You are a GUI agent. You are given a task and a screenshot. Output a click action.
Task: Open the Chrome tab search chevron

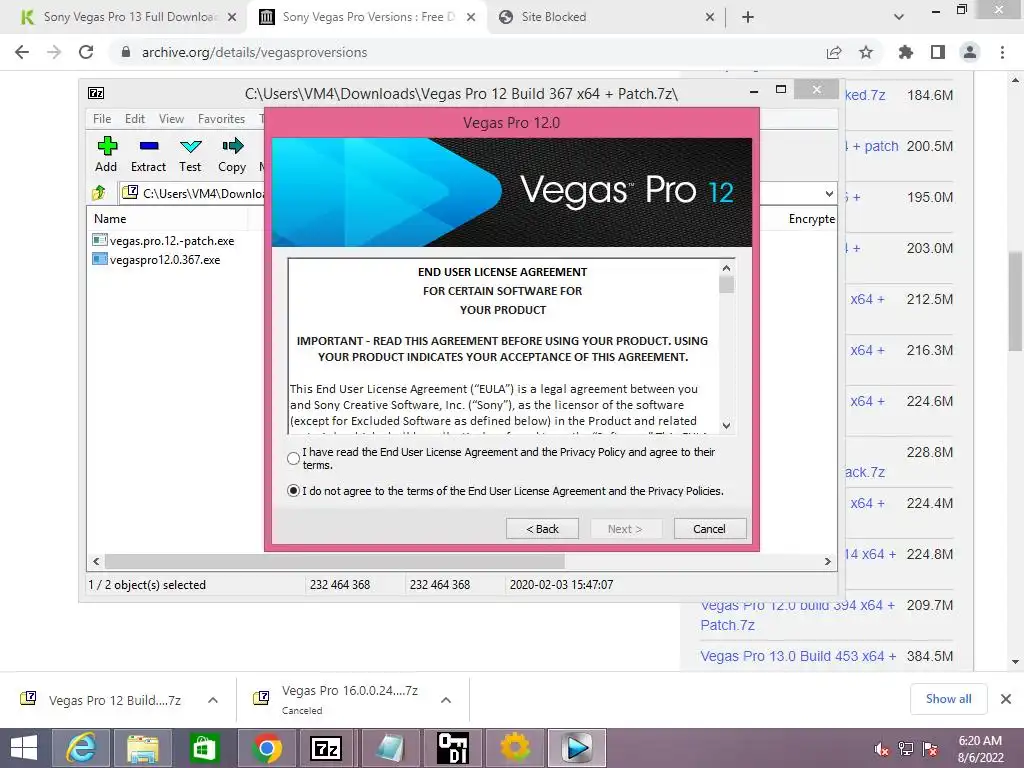point(899,17)
